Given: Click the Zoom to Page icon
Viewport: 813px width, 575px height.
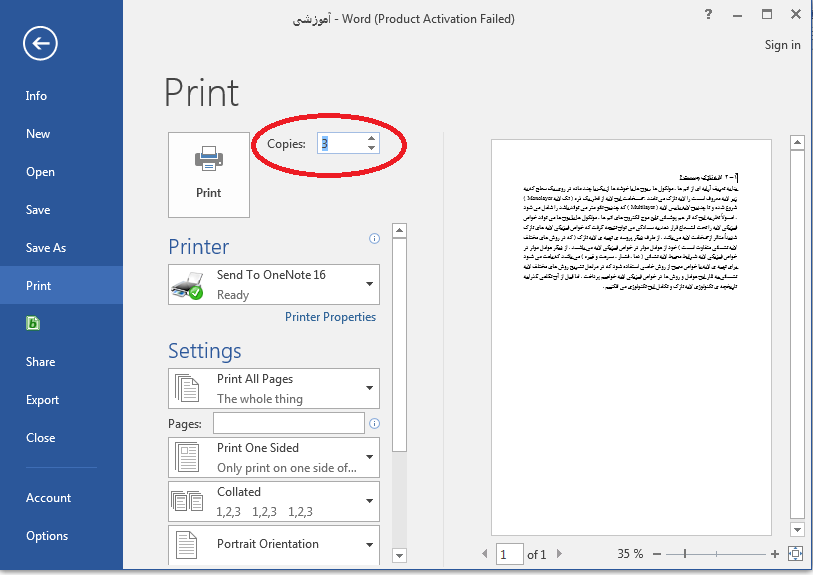Looking at the screenshot, I should [795, 554].
